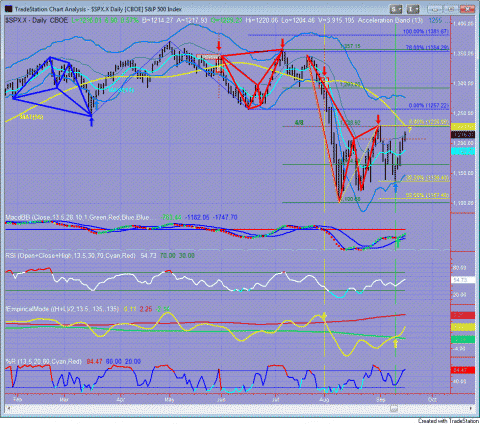This screenshot has width=480, height=424.
Task: Open the interval link I dropdown
Action: (413, 9)
